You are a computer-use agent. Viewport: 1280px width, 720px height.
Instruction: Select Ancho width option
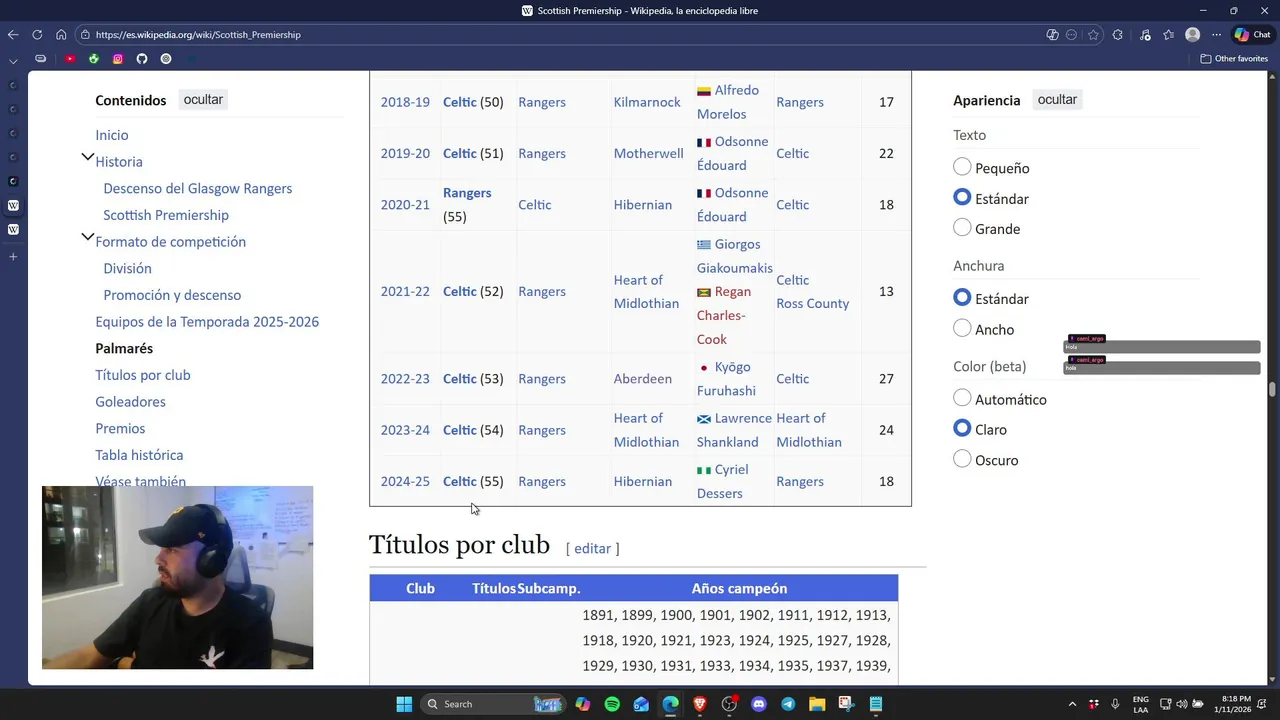click(962, 328)
